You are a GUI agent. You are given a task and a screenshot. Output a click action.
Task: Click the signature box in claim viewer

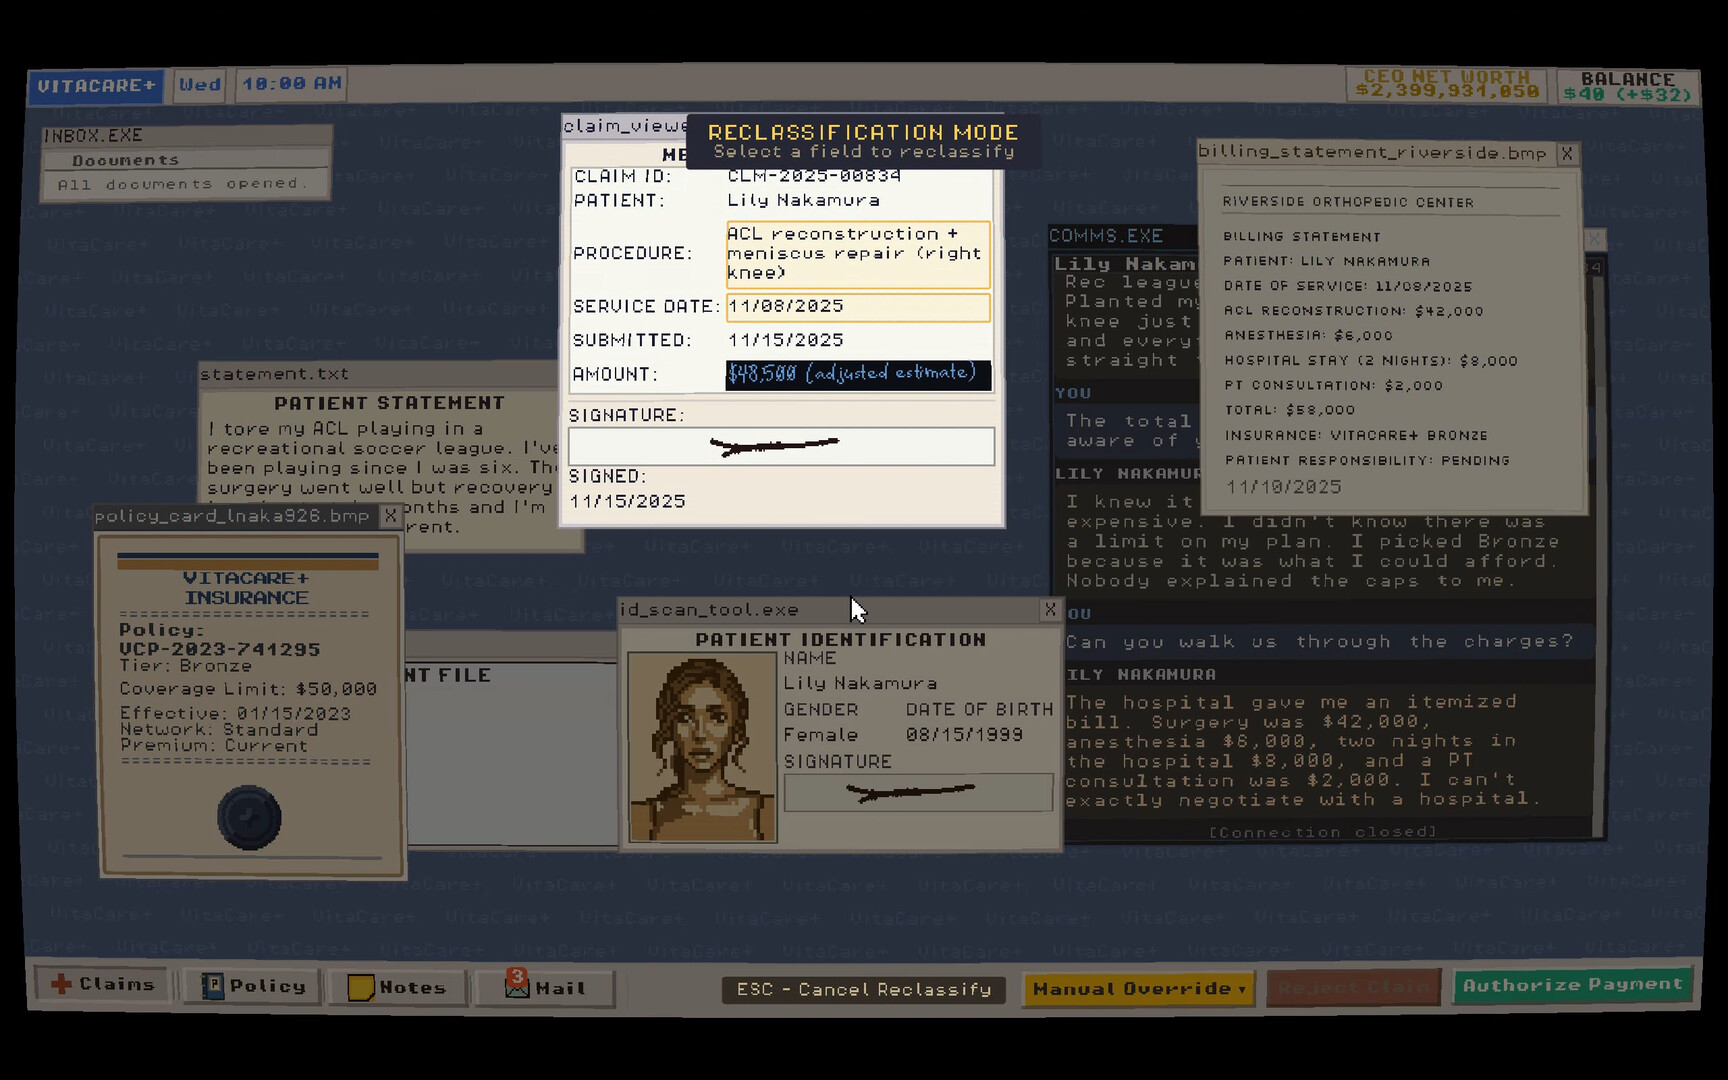click(x=781, y=446)
